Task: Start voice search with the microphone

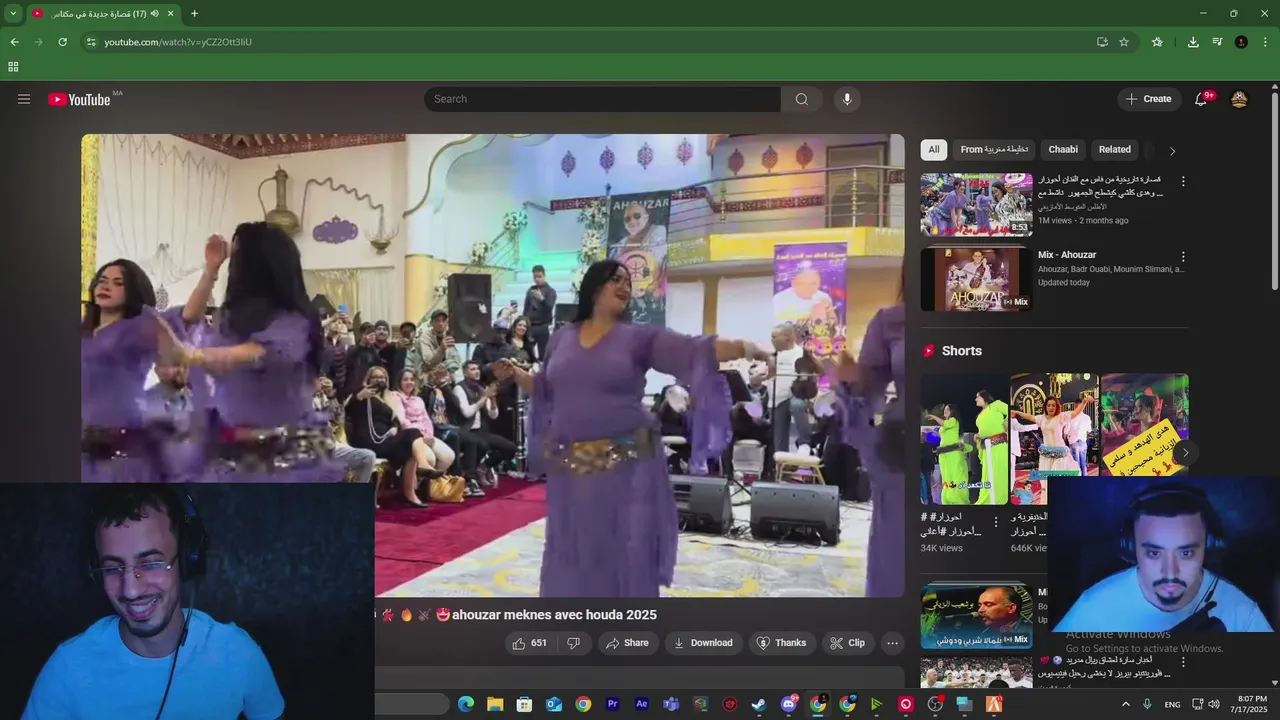Action: click(847, 99)
